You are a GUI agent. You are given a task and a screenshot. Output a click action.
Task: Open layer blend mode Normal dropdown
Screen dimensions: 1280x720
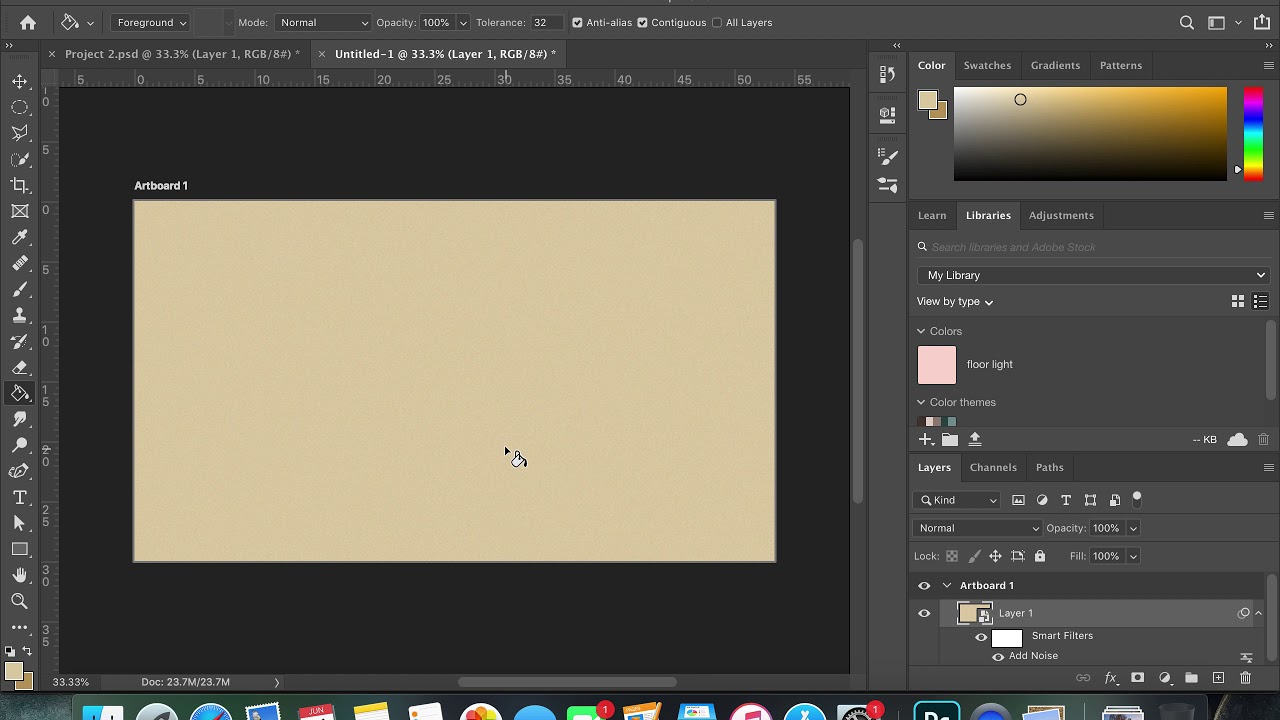(x=977, y=528)
